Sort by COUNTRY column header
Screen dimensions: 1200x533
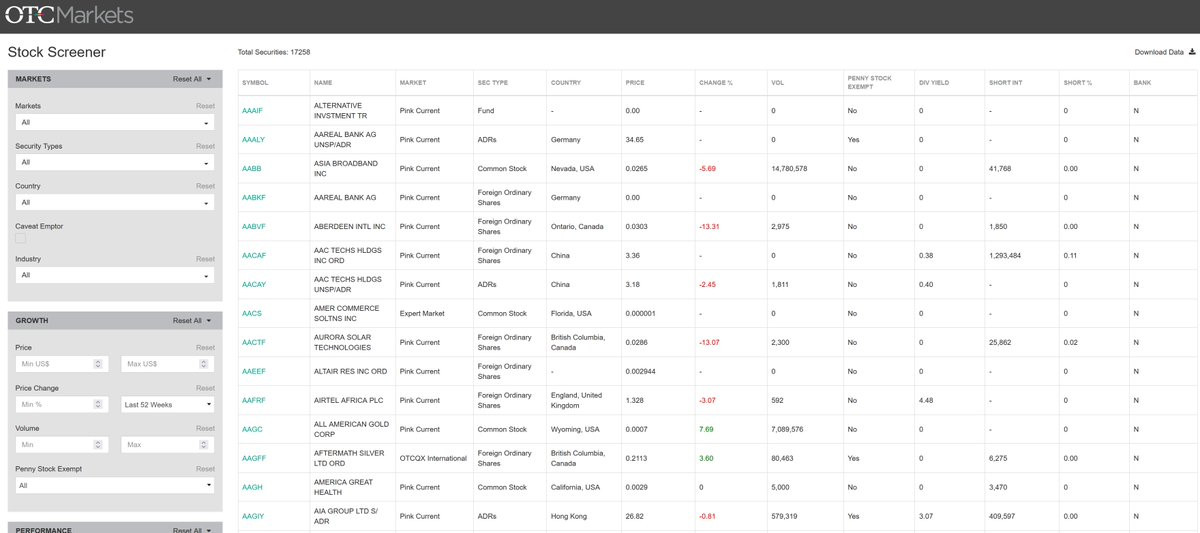[x=565, y=83]
